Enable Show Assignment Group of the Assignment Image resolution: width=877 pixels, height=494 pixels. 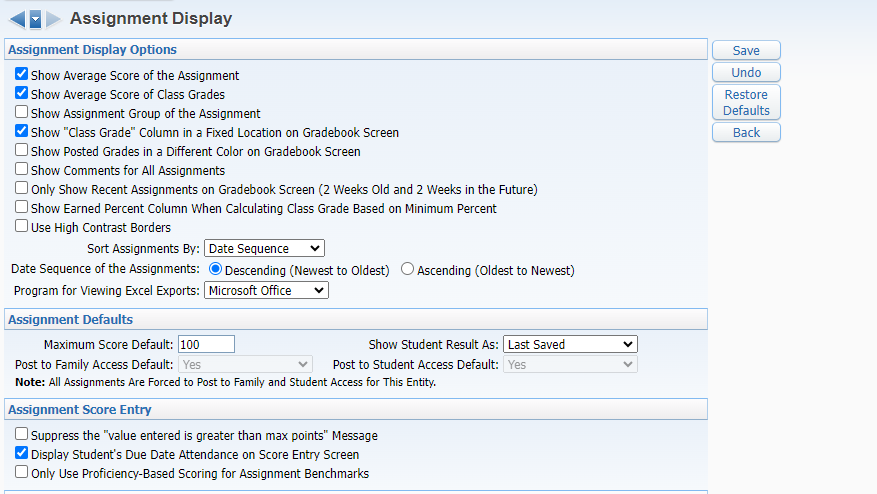(x=22, y=113)
